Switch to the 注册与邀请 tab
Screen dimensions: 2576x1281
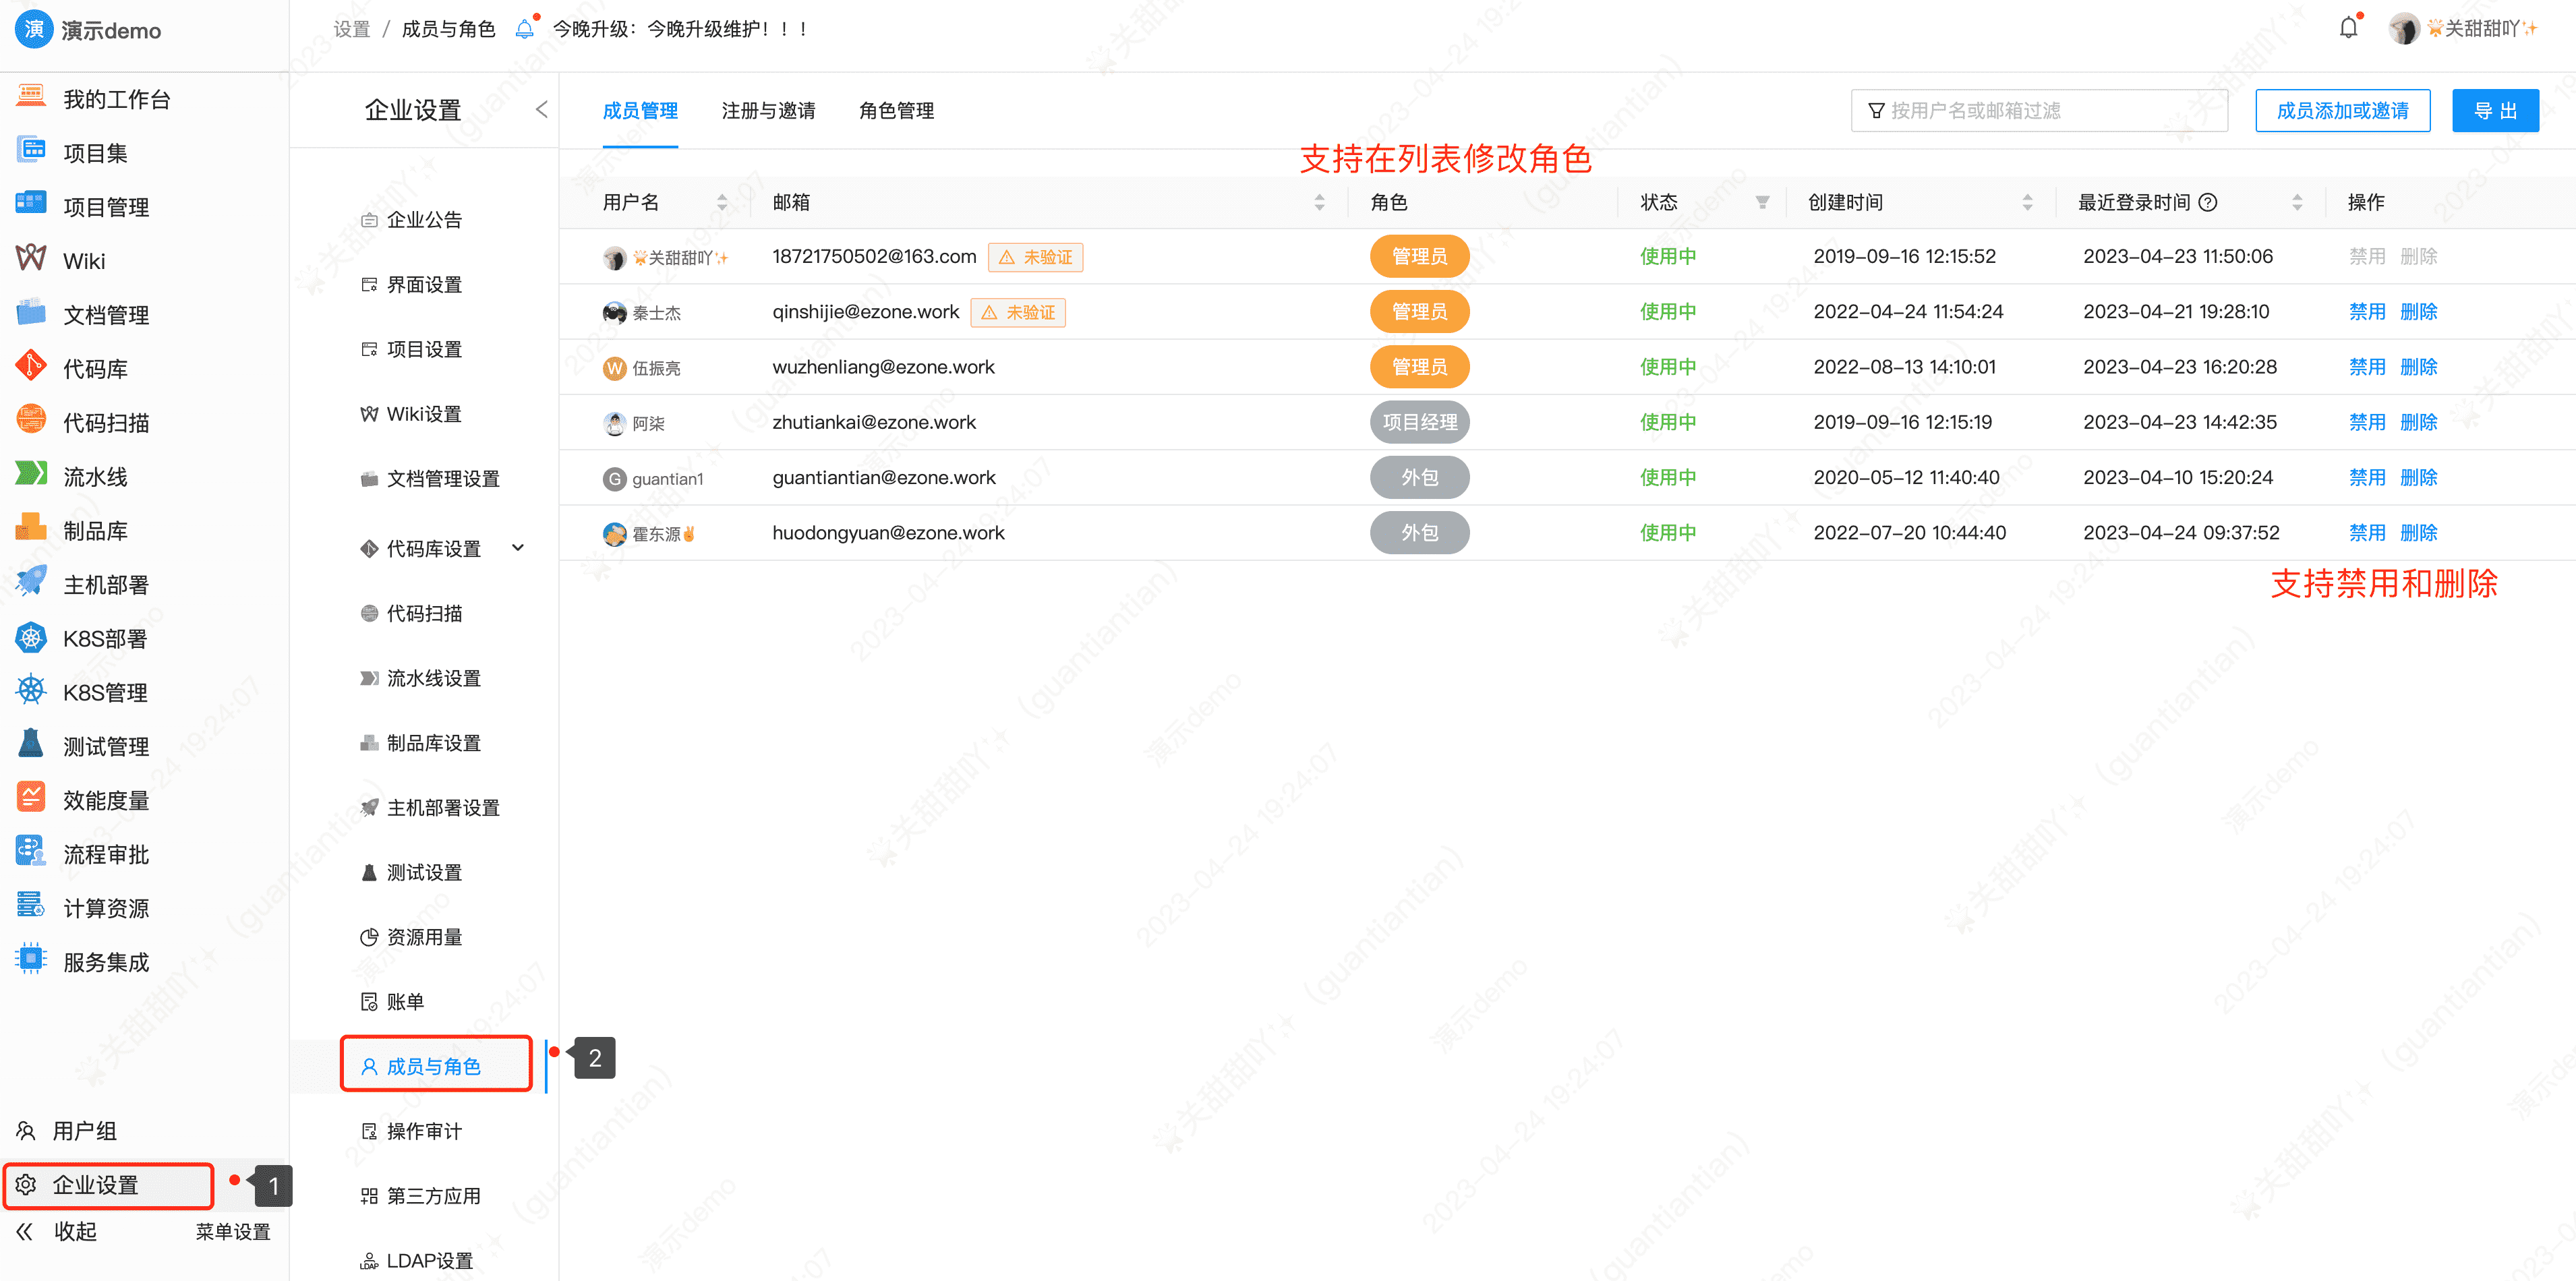pyautogui.click(x=767, y=111)
